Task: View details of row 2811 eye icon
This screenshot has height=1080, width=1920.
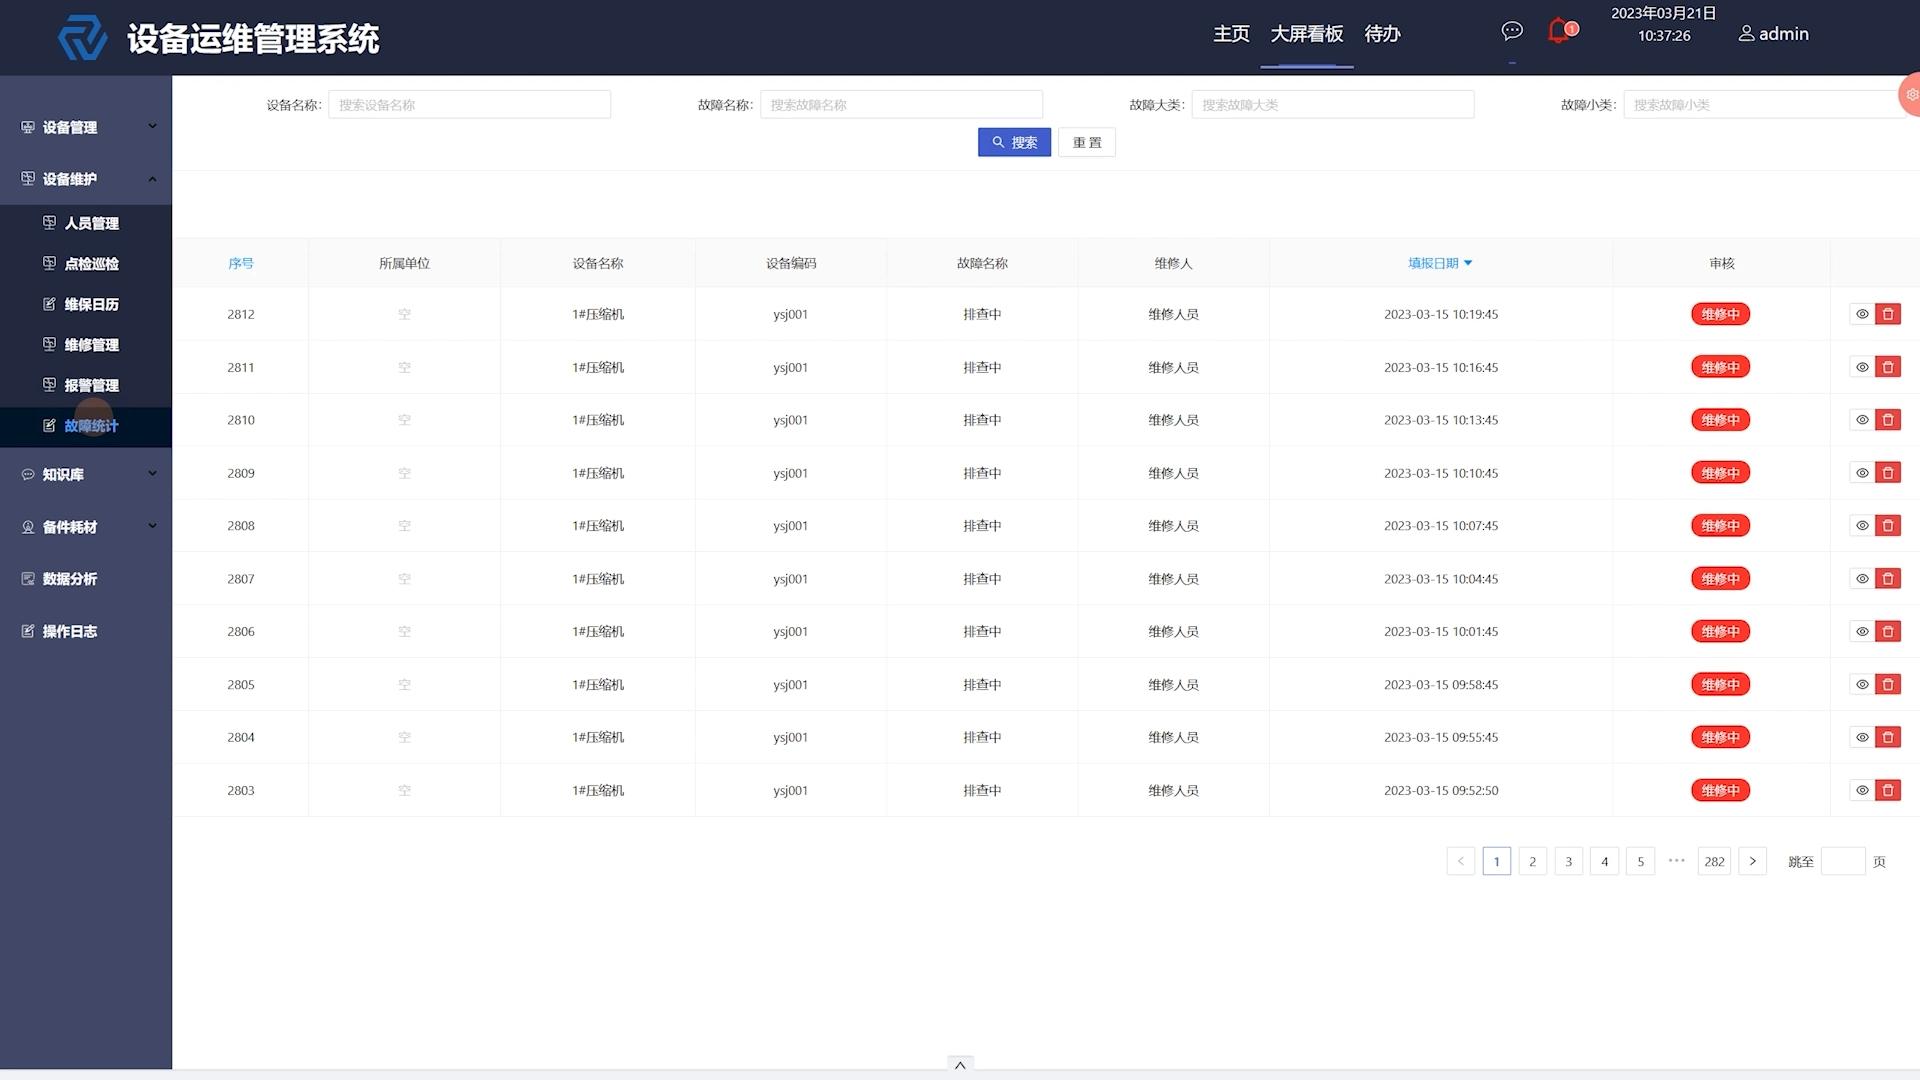Action: [1862, 367]
